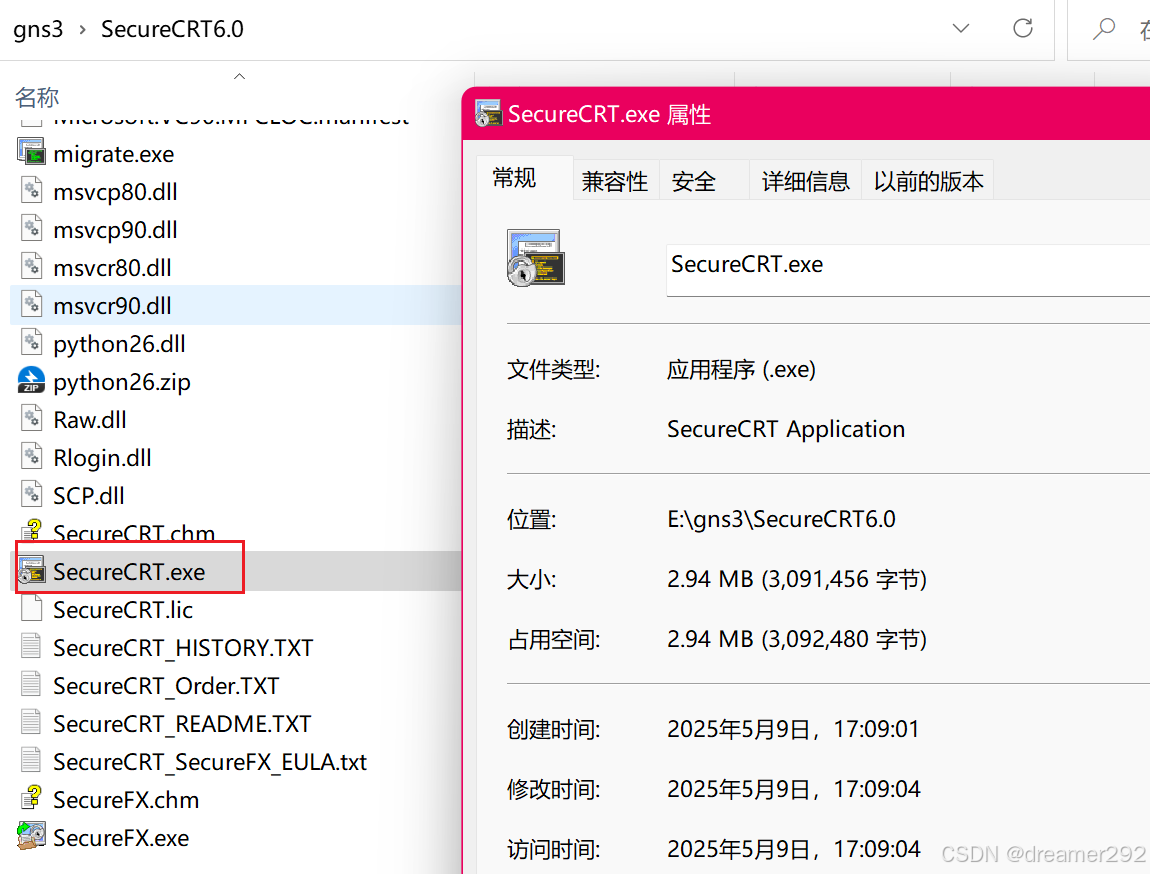The image size is (1150, 874).
Task: Click the Rlogin.dll file icon
Action: (32, 458)
